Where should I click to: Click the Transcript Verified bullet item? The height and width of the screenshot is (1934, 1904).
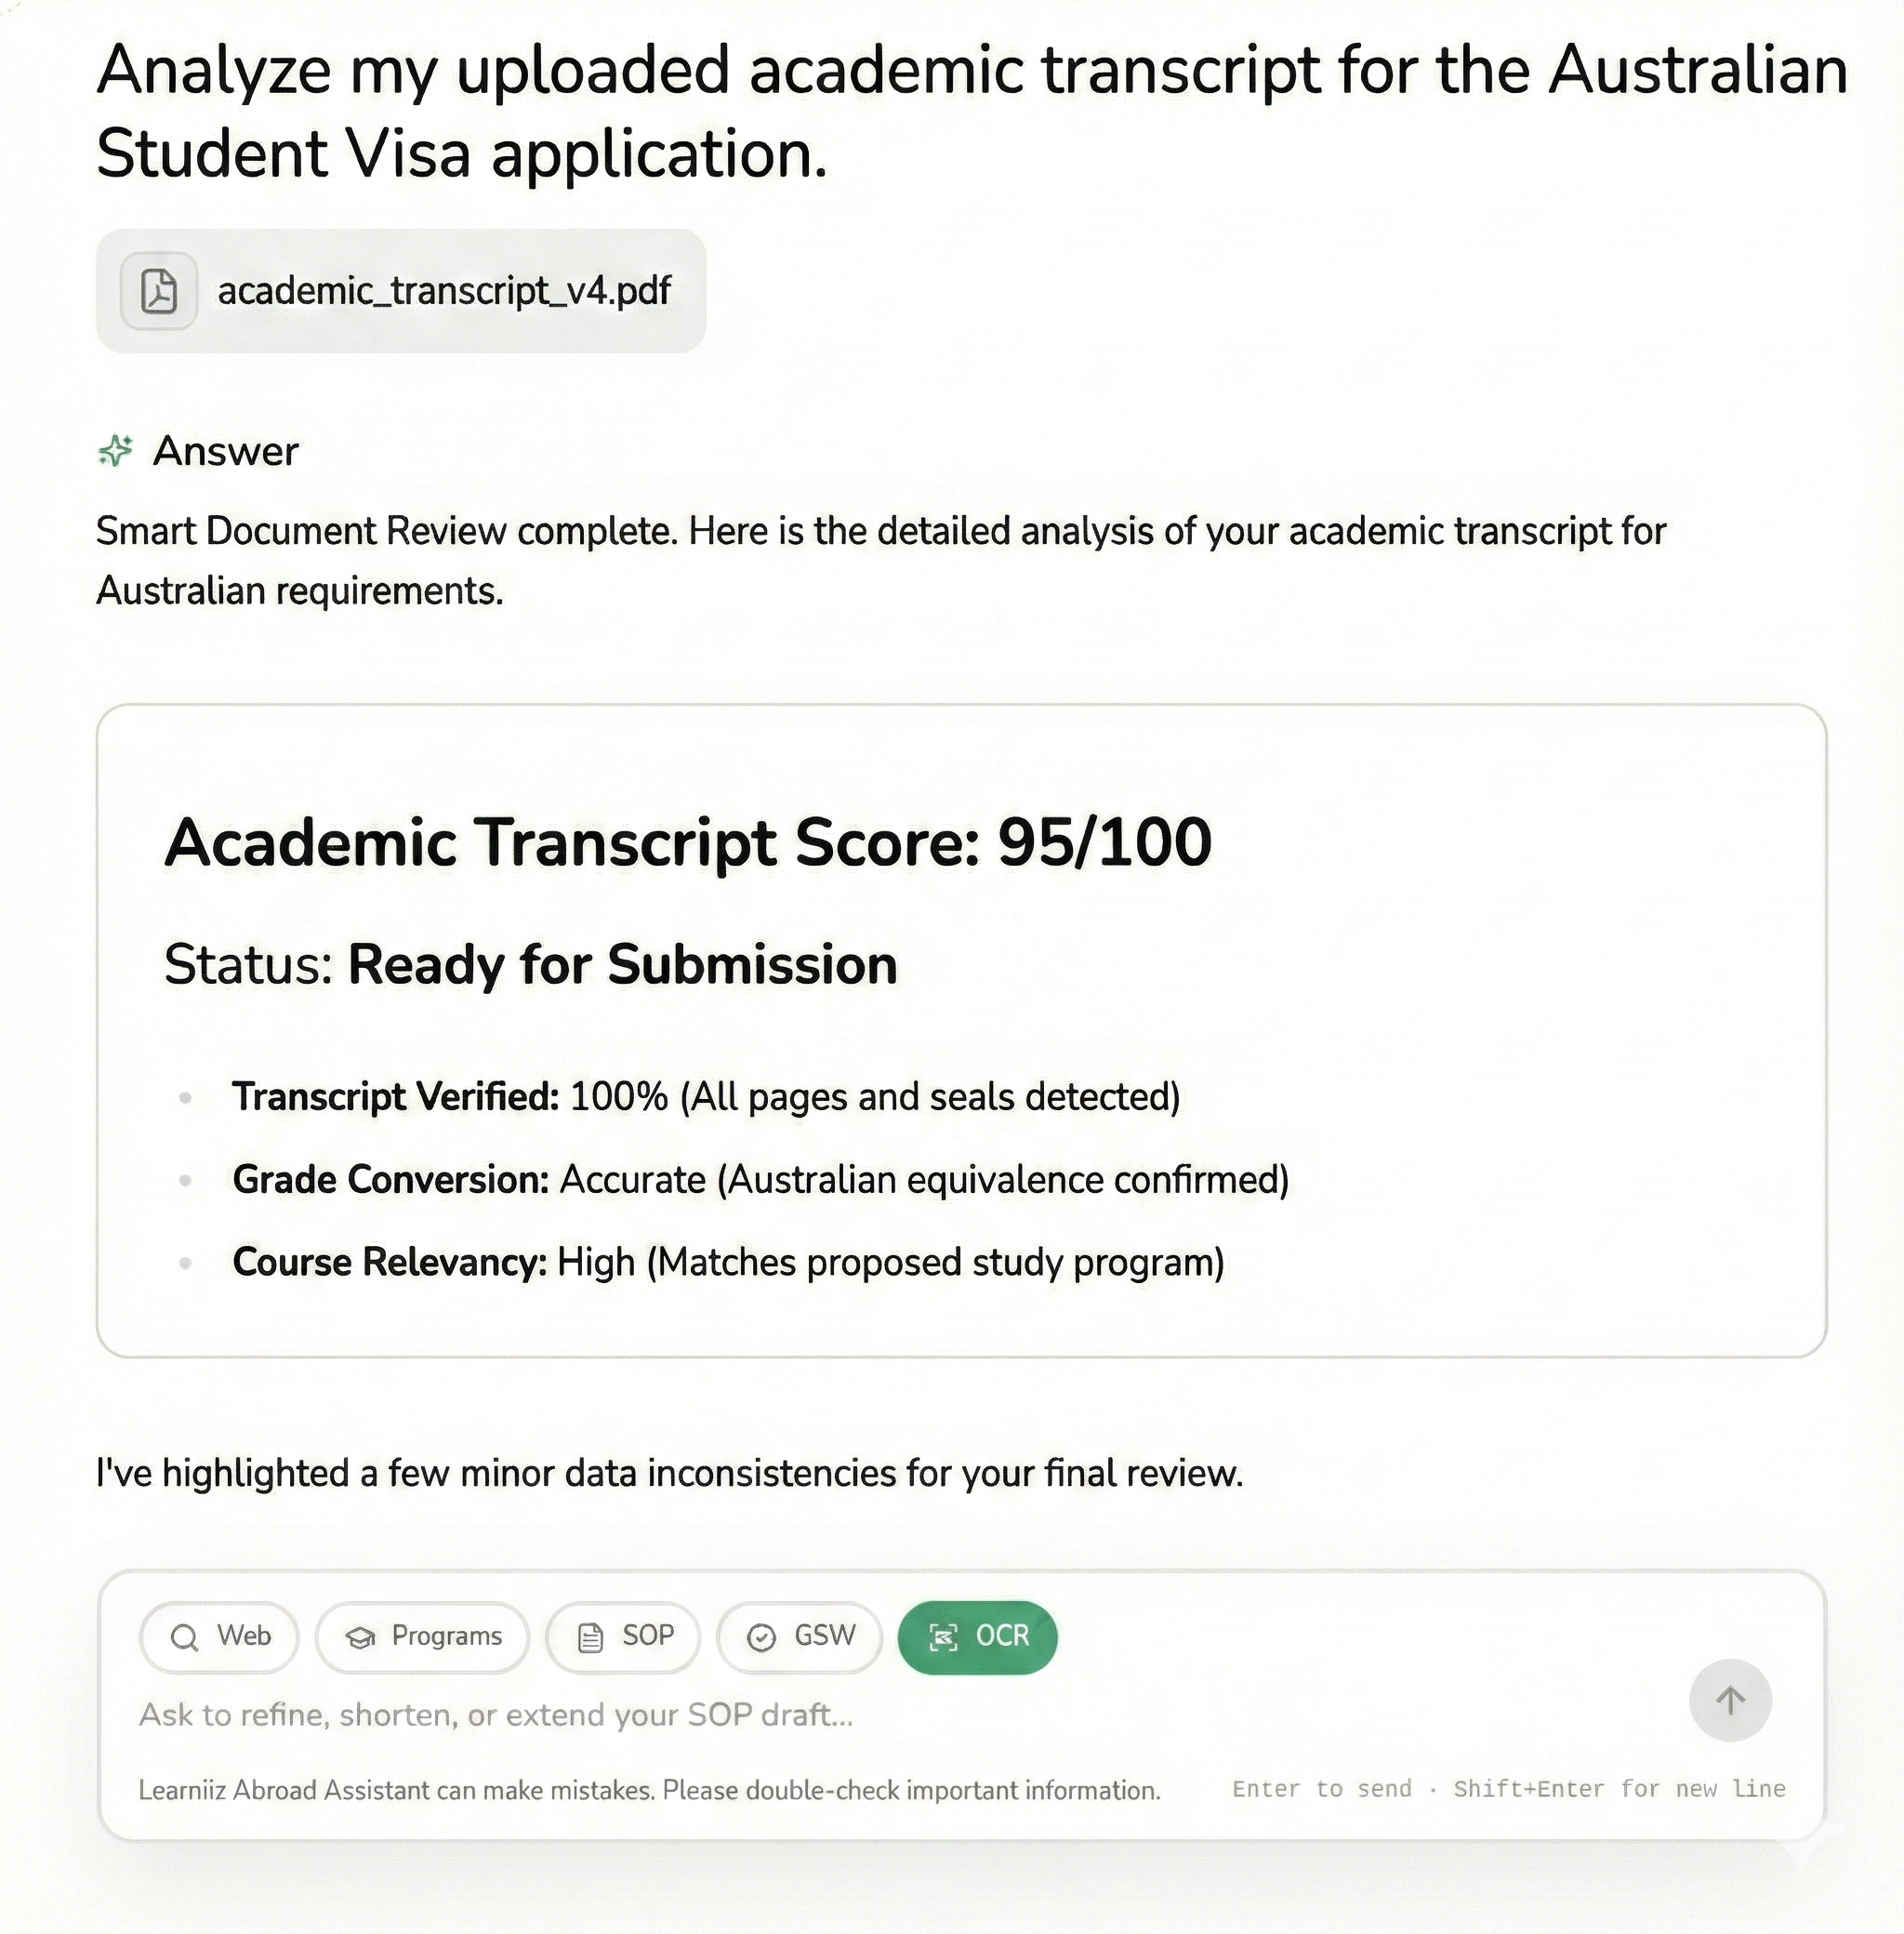(706, 1097)
